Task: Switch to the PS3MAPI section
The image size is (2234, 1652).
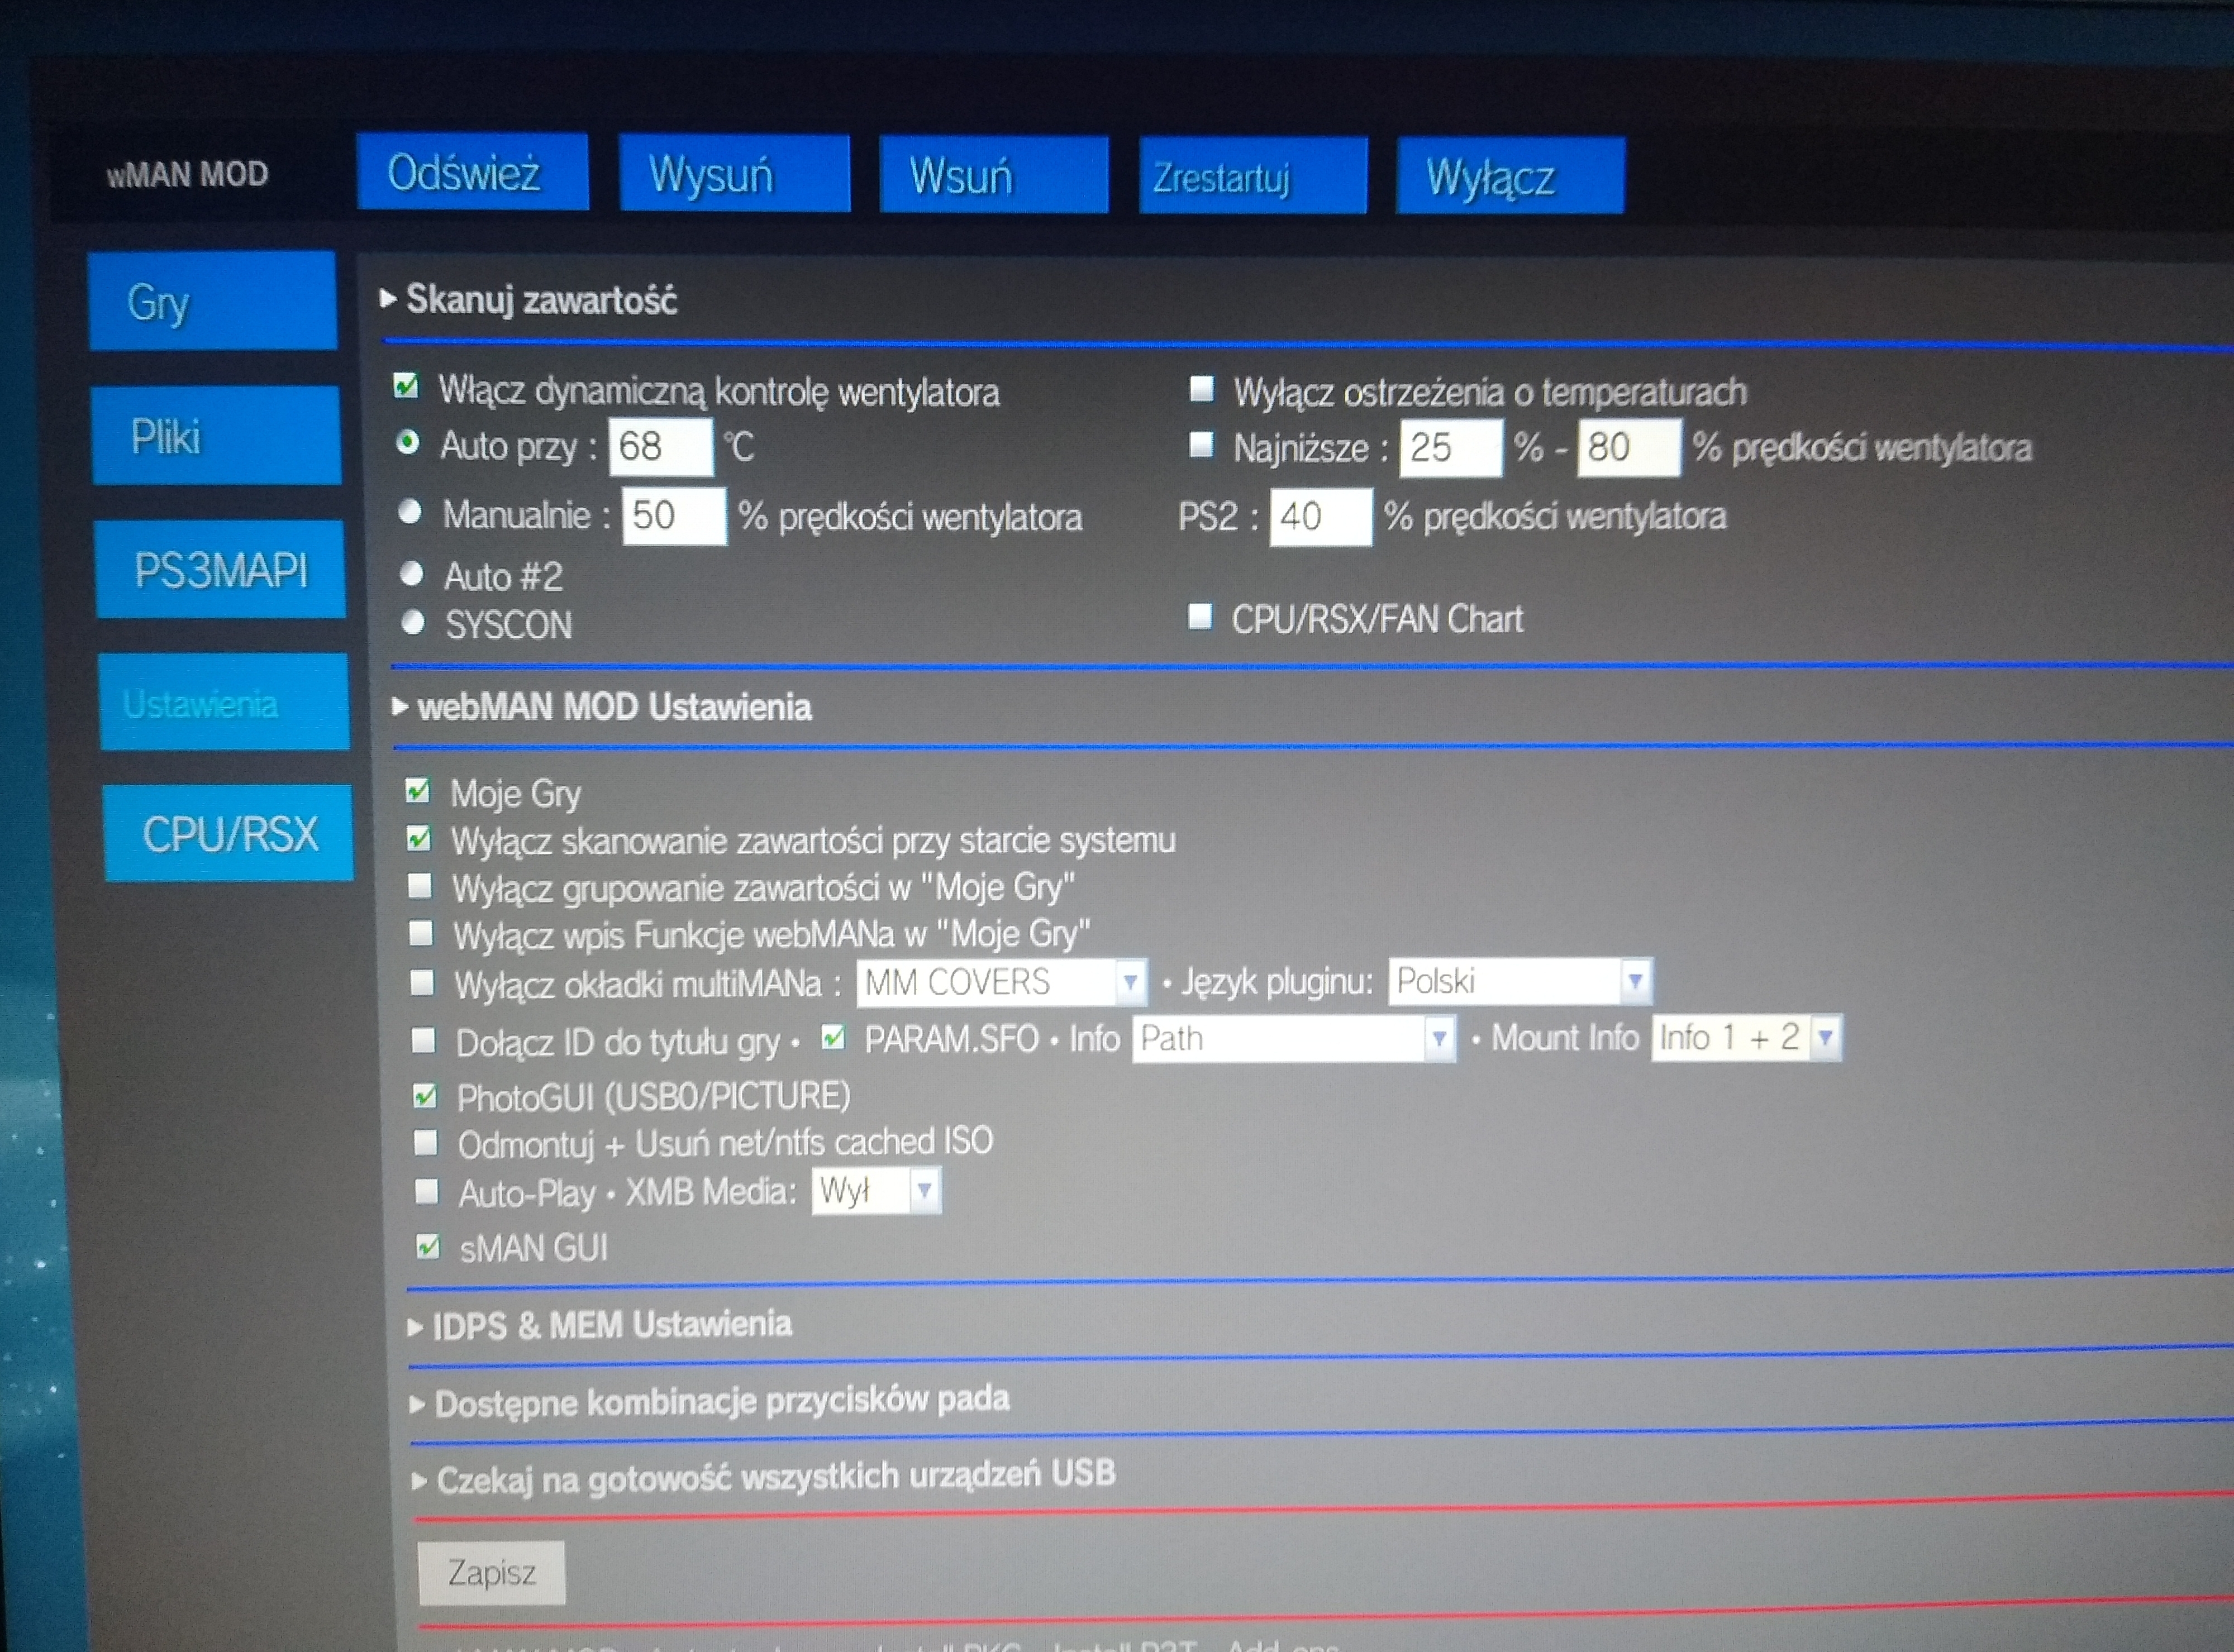Action: [x=220, y=570]
